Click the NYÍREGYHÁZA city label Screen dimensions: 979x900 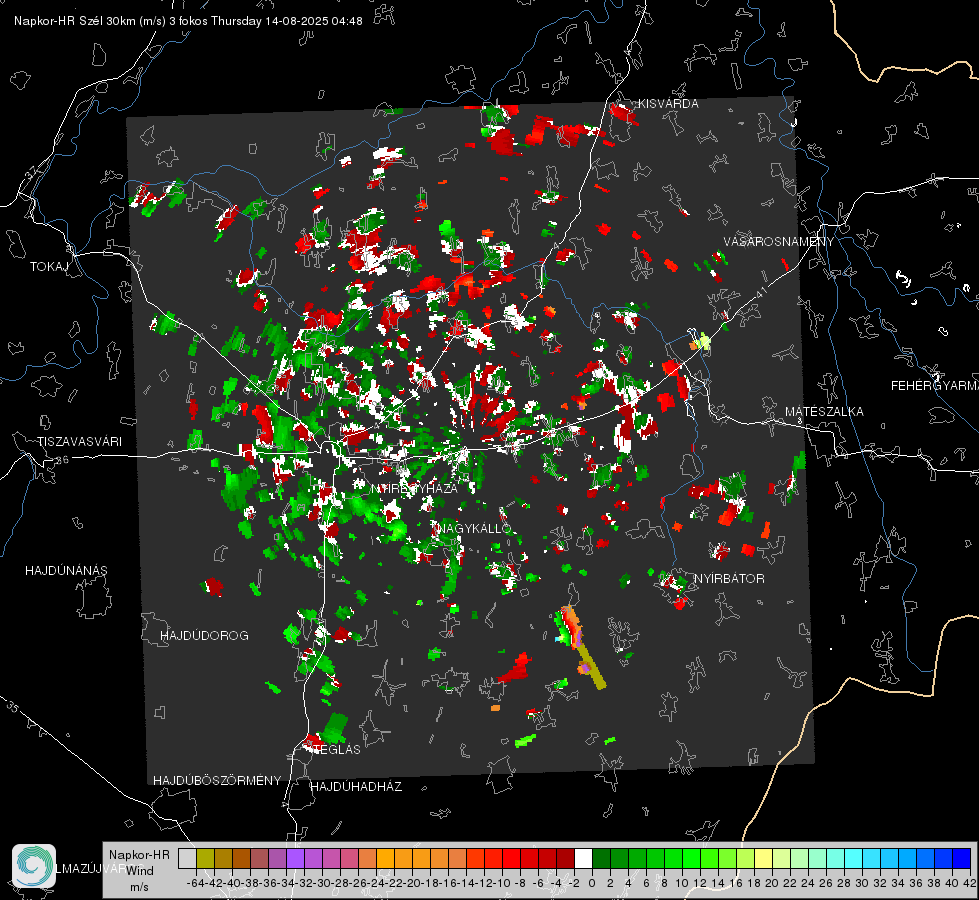414,488
